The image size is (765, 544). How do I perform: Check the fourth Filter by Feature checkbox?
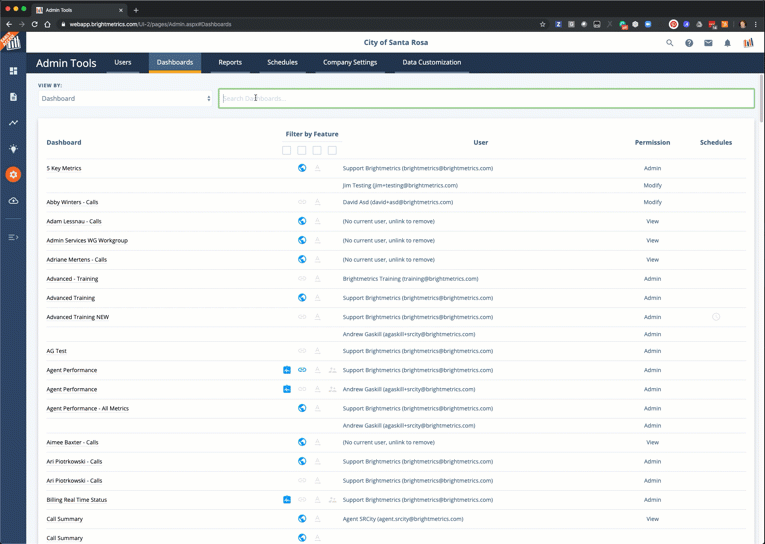332,150
